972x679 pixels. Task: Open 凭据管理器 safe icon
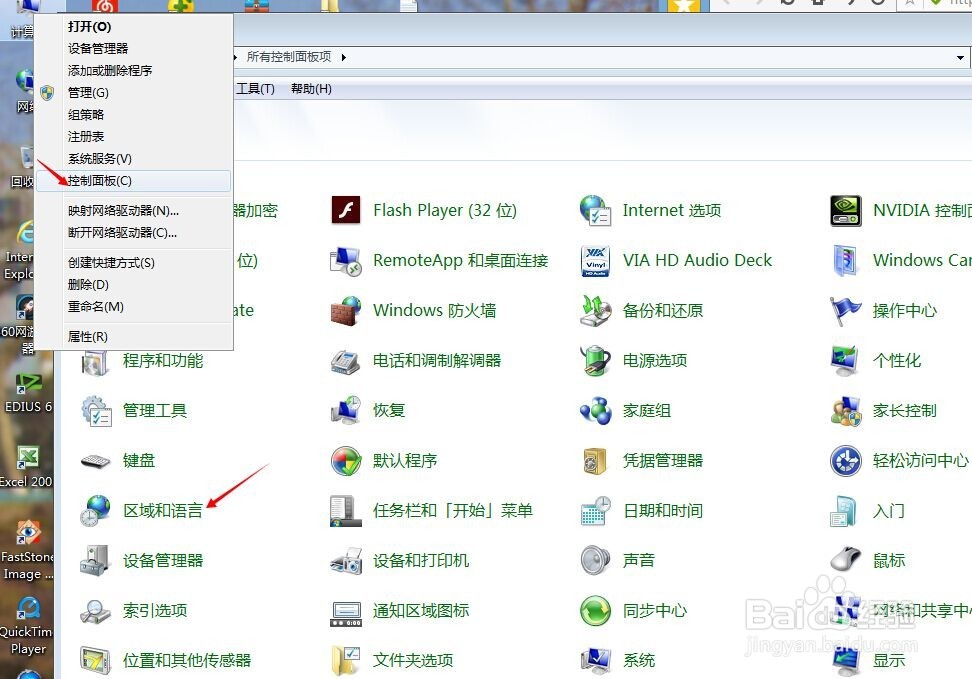coord(595,461)
